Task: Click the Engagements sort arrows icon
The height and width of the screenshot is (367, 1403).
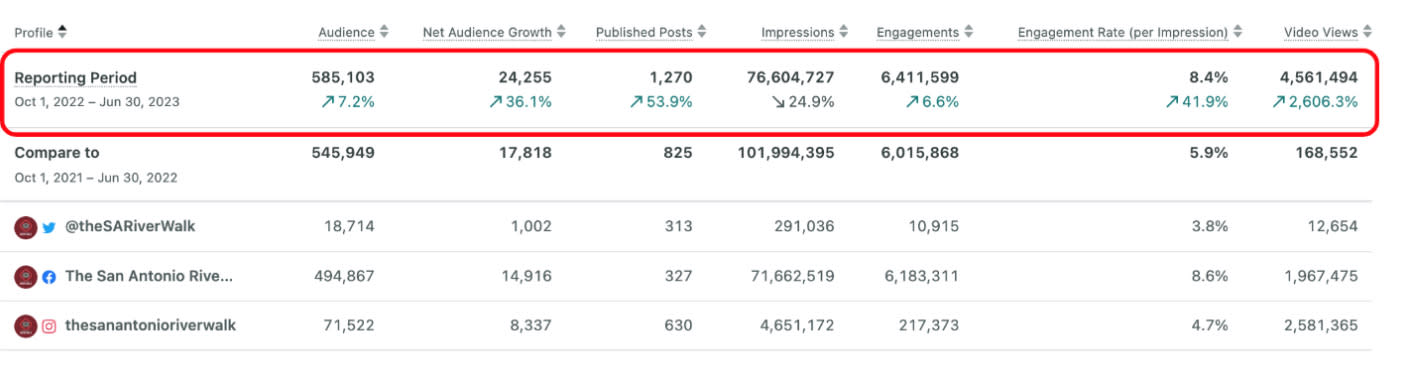Action: tap(969, 32)
